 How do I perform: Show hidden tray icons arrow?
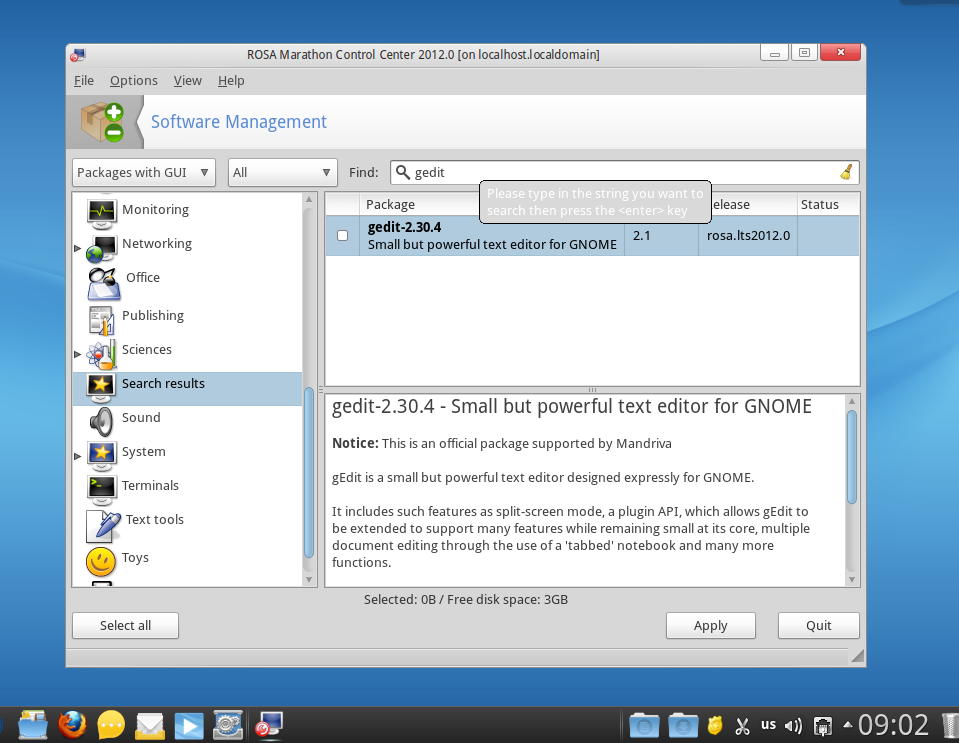[x=848, y=725]
